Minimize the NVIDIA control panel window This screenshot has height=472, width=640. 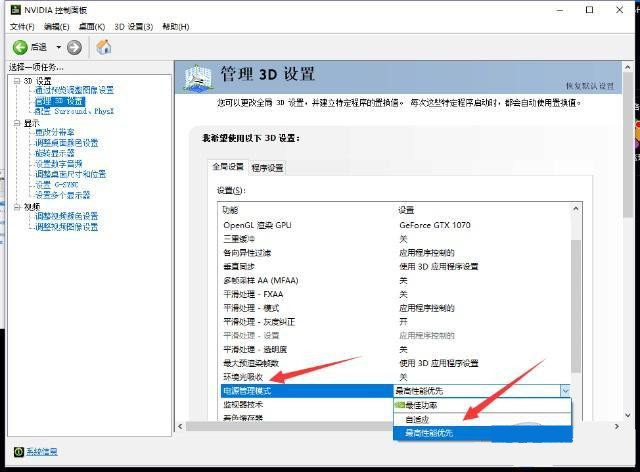click(x=560, y=10)
